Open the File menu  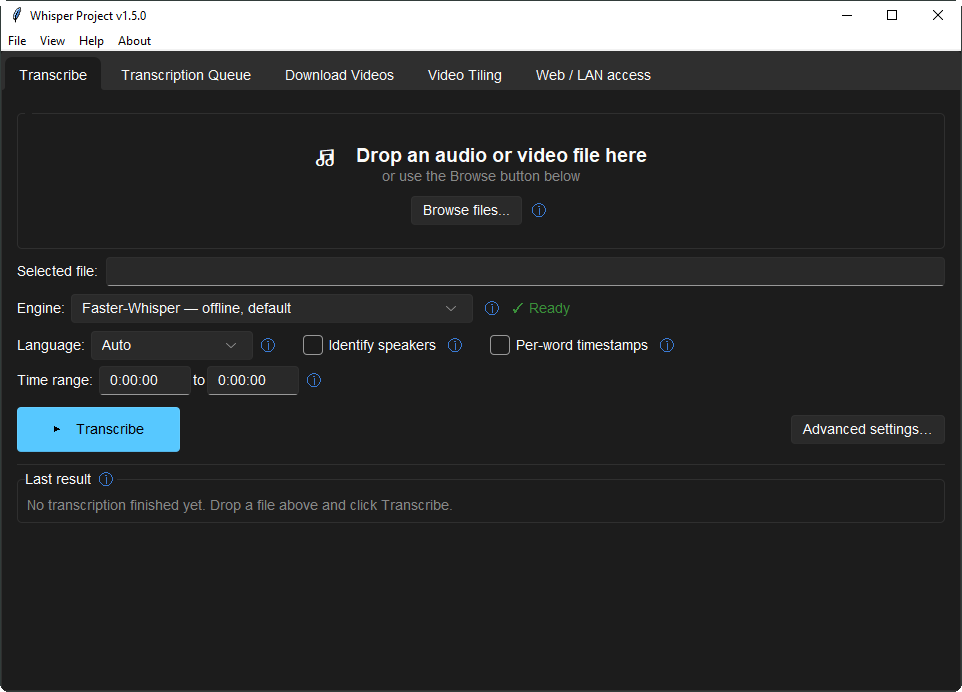coord(17,40)
